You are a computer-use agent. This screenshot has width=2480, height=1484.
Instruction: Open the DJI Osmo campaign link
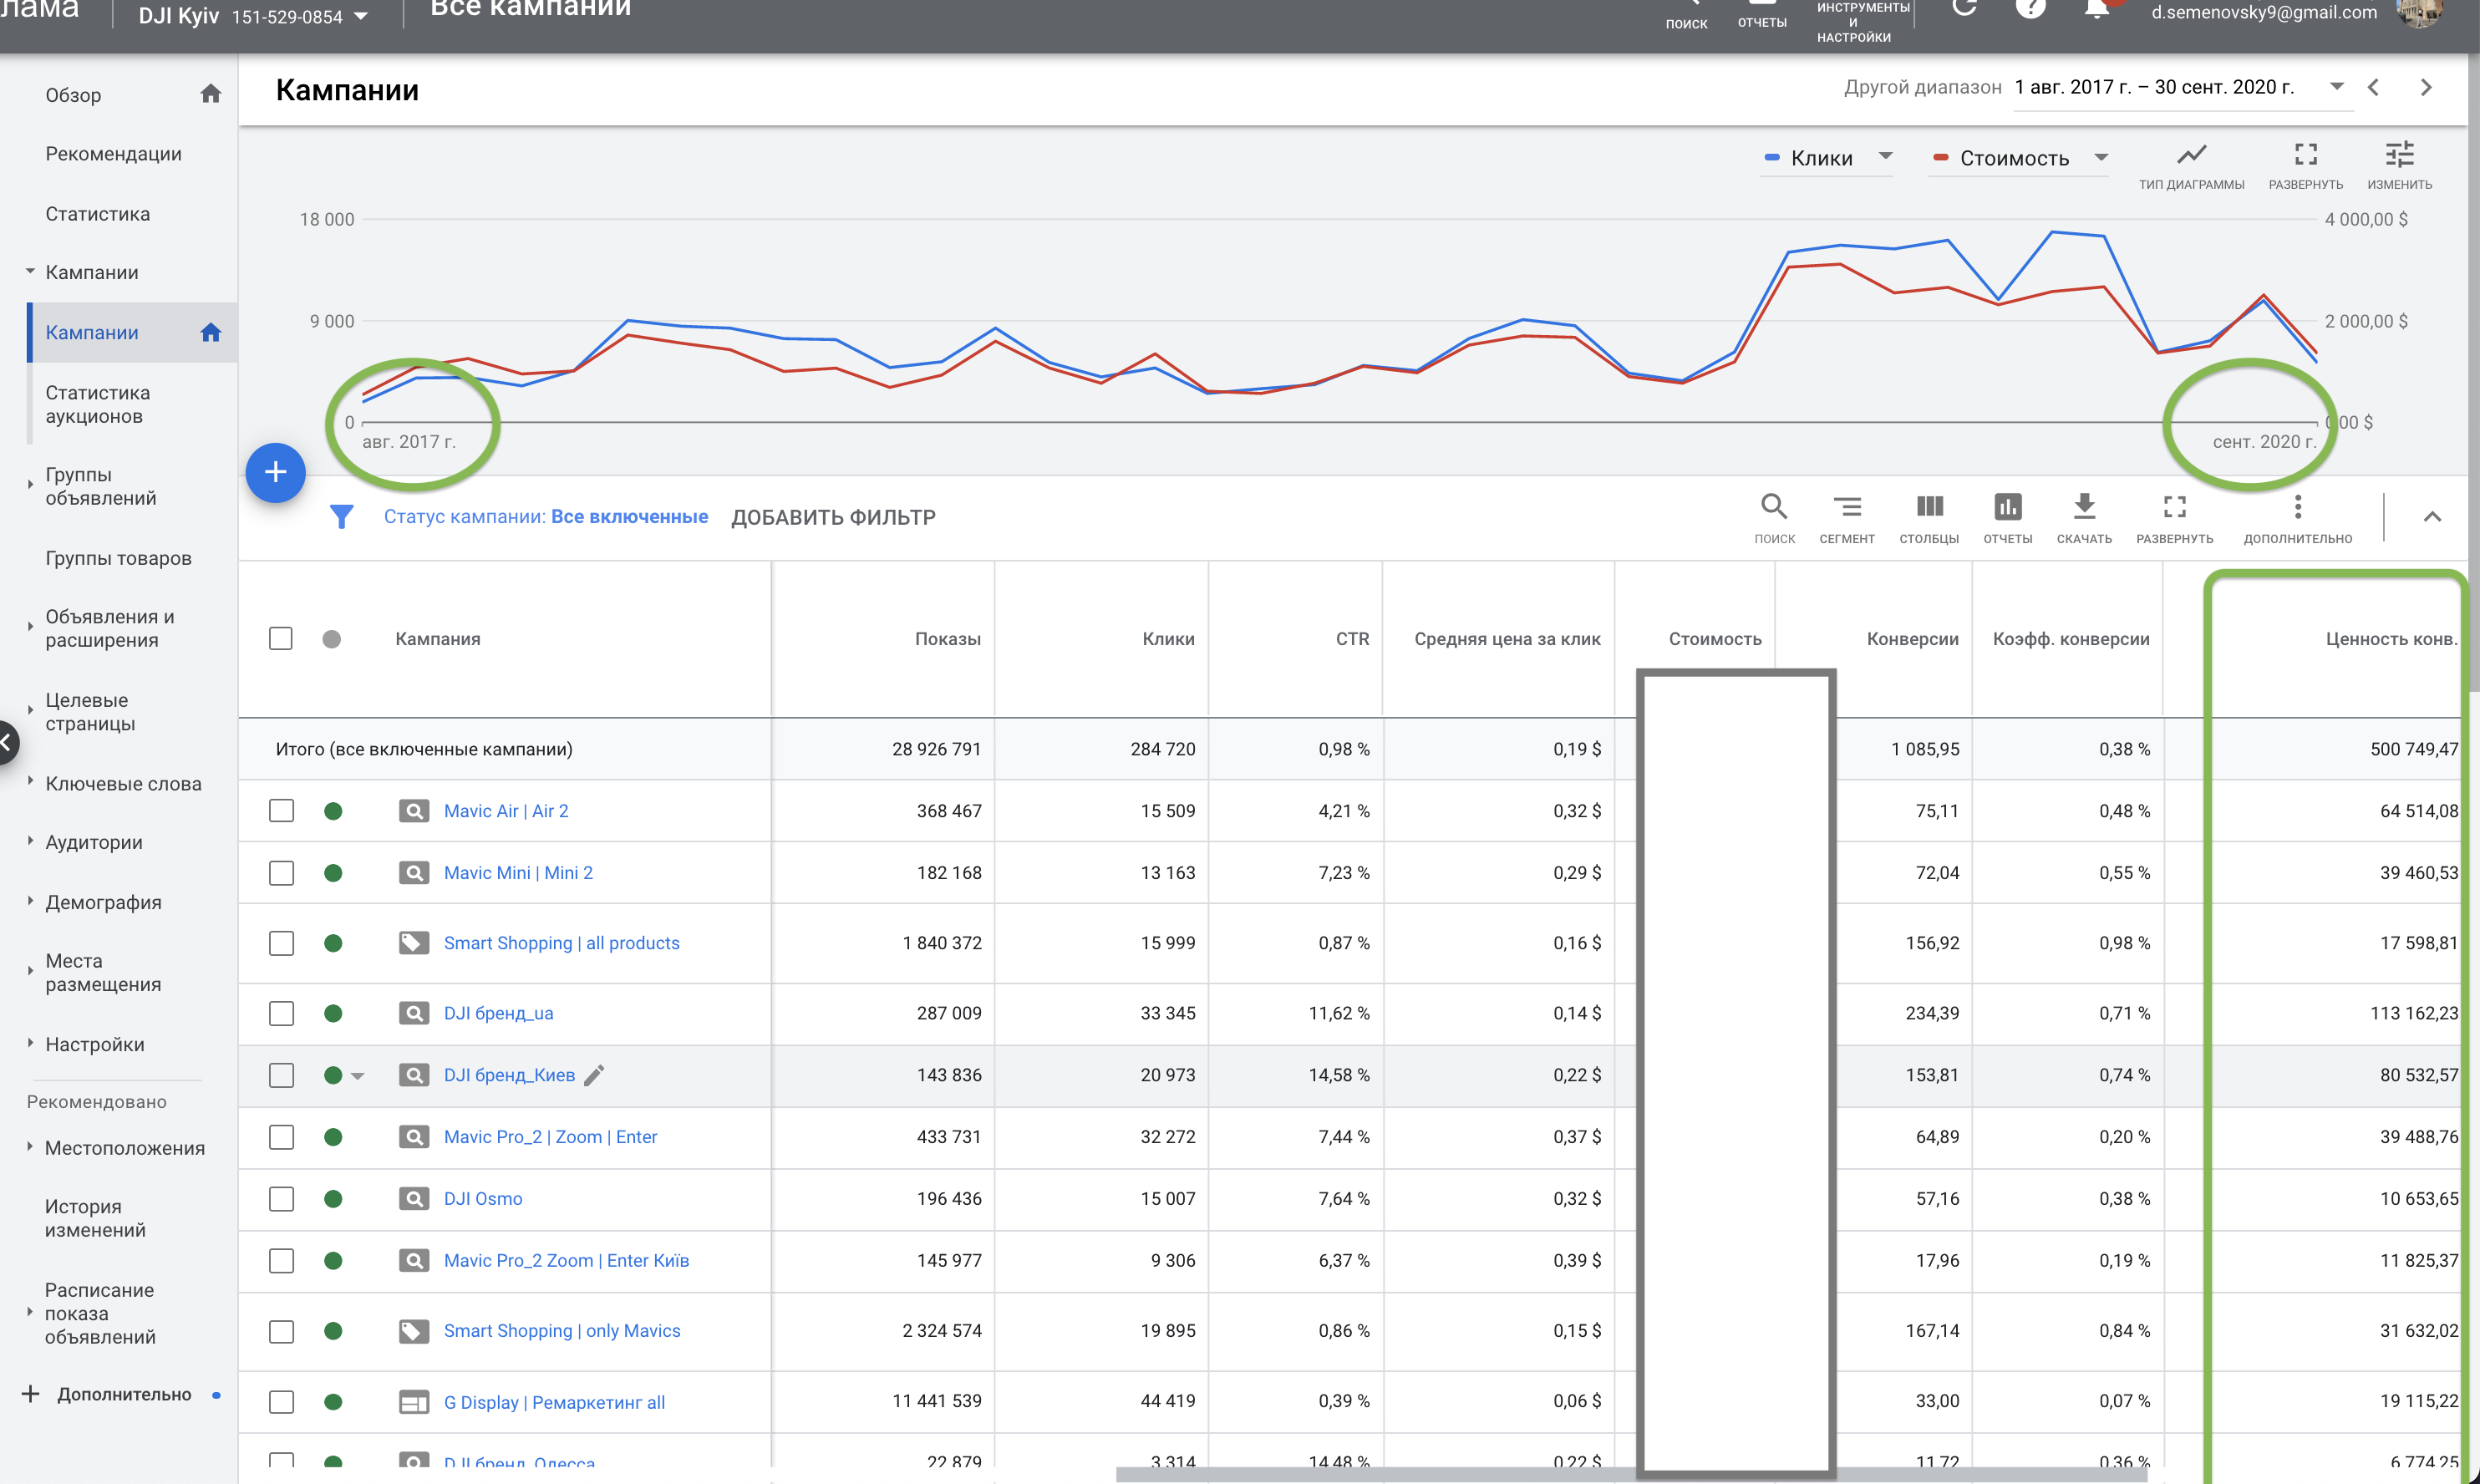[483, 1199]
